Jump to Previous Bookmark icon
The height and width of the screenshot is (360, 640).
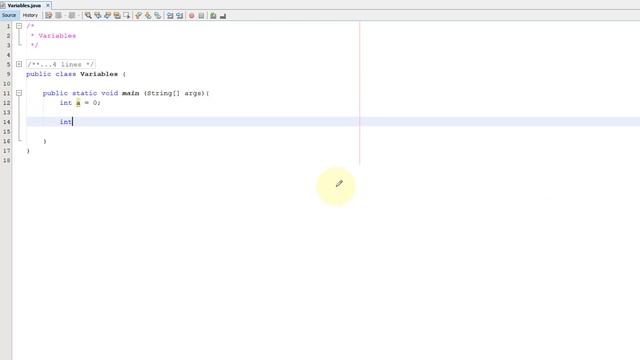[138, 16]
